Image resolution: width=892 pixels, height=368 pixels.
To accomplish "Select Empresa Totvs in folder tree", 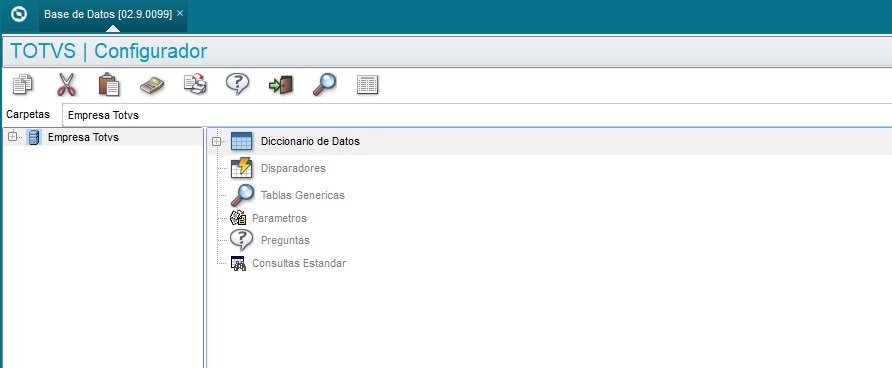I will 83,137.
